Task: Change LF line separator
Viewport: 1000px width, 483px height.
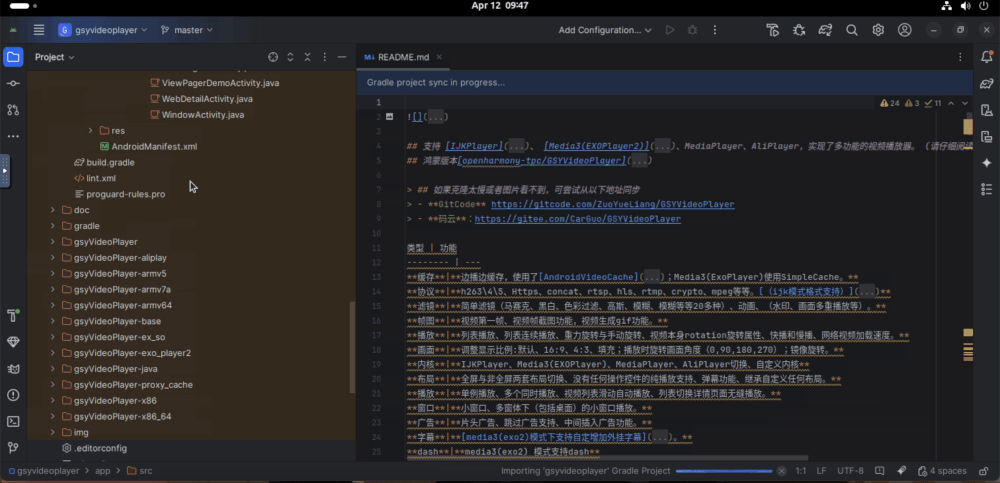Action: click(x=821, y=471)
